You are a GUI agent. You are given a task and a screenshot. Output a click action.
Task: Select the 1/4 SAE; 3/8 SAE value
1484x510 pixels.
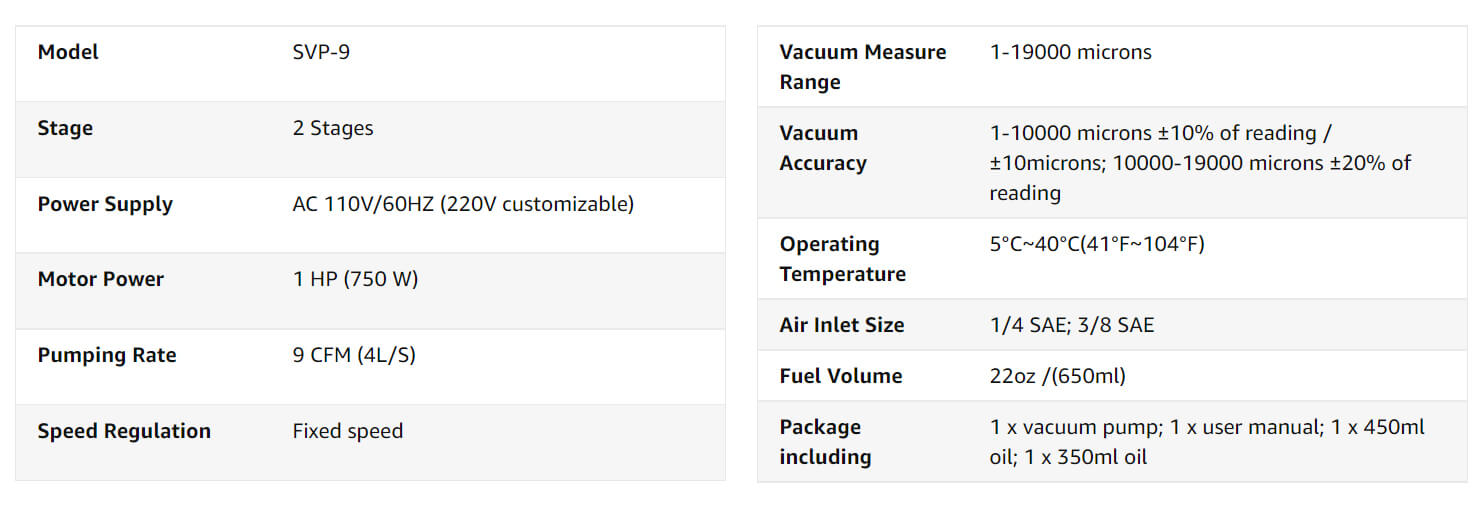point(1072,325)
